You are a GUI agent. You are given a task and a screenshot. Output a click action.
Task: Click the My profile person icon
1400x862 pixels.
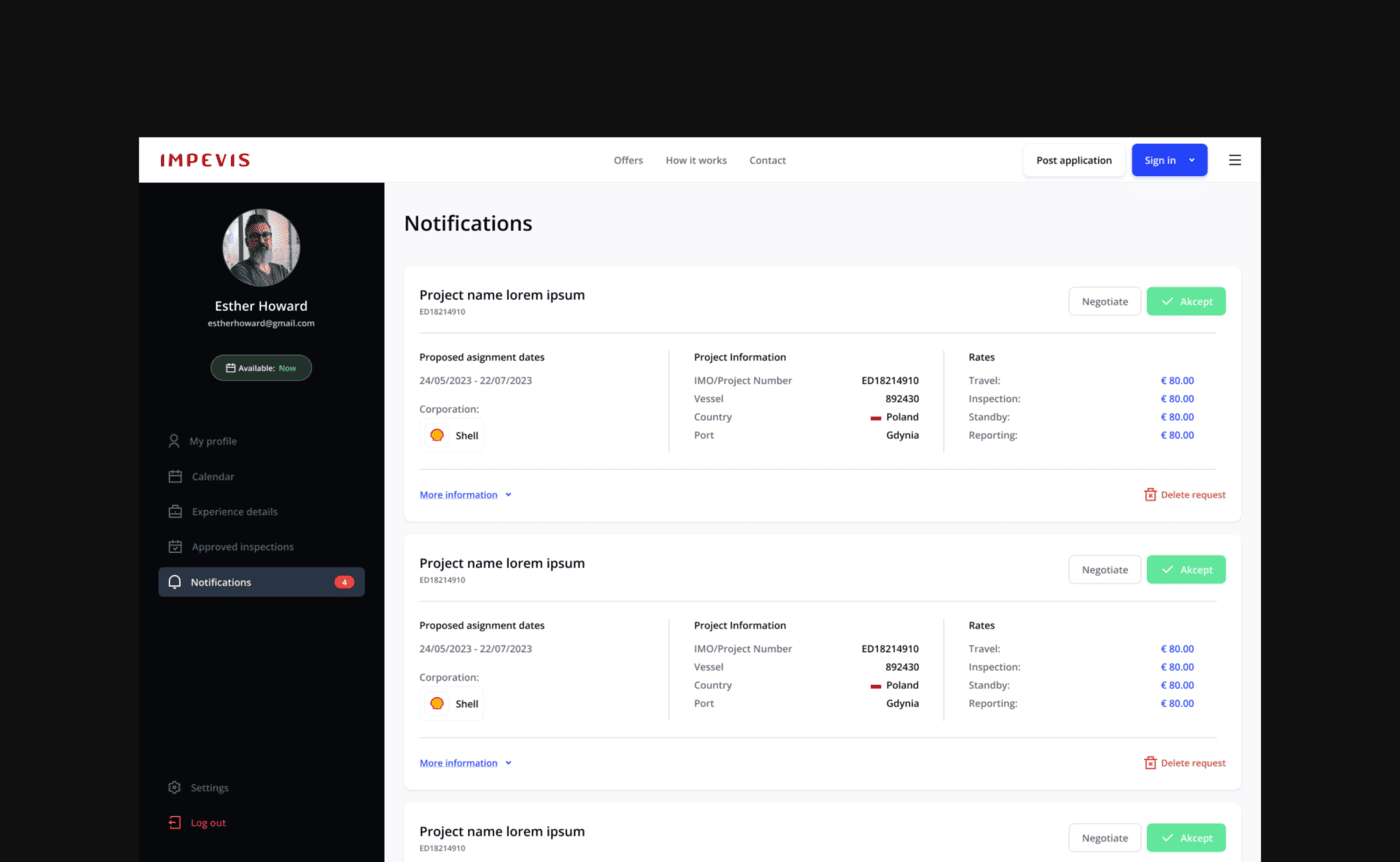pos(174,441)
